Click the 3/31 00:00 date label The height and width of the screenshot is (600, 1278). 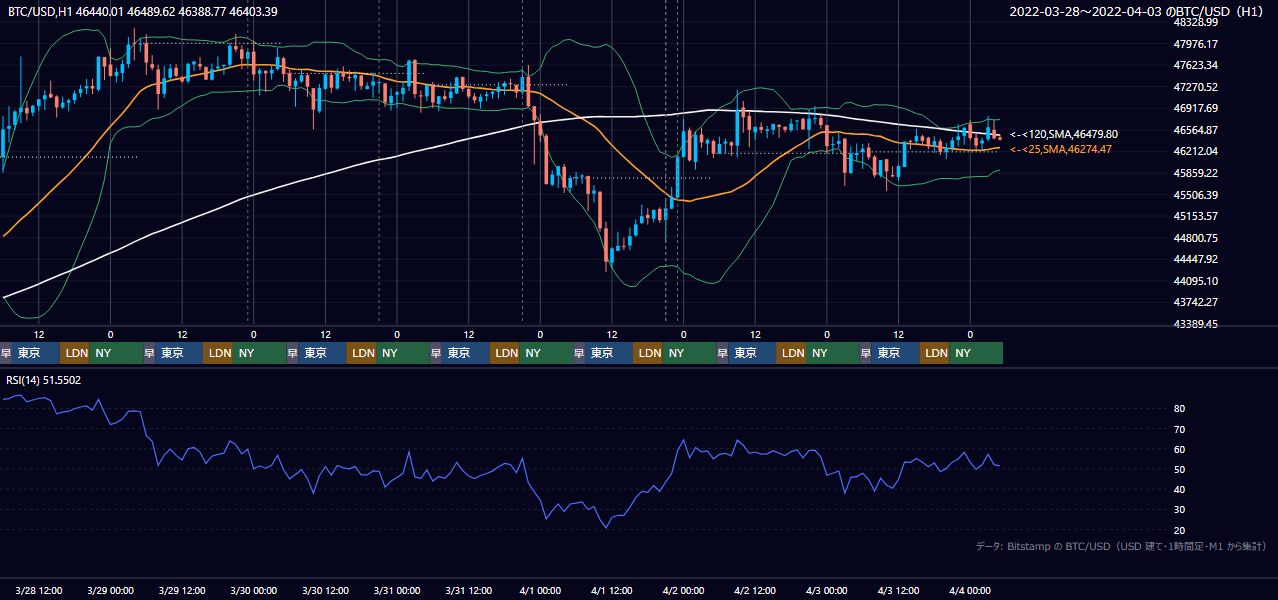pyautogui.click(x=397, y=590)
